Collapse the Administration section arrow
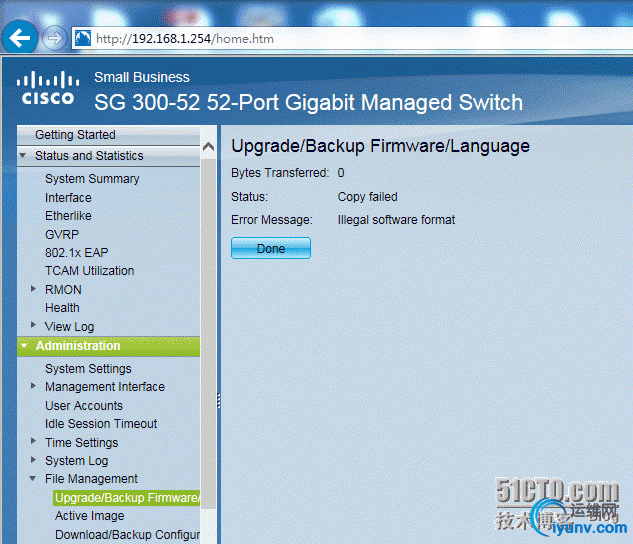The height and width of the screenshot is (544, 633). pos(24,345)
